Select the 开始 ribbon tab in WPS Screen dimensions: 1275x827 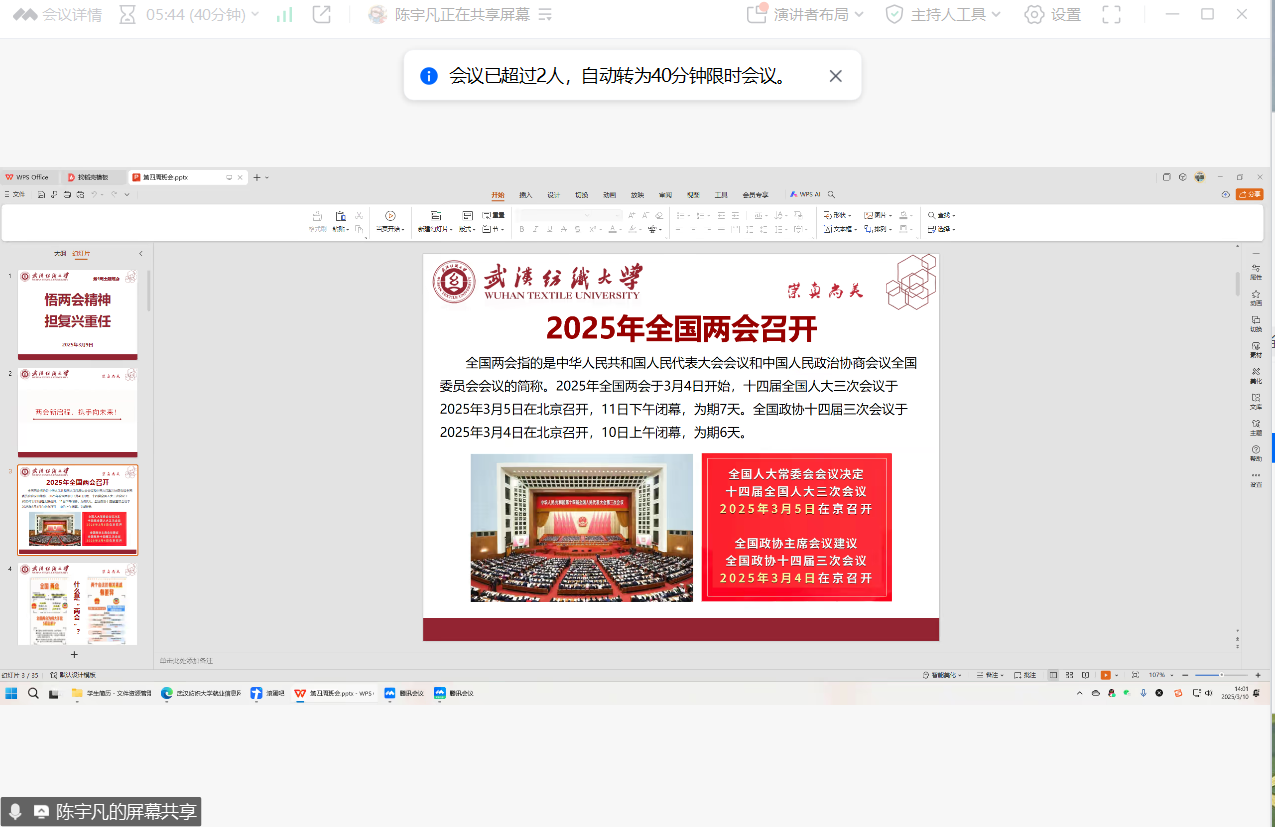pos(497,195)
